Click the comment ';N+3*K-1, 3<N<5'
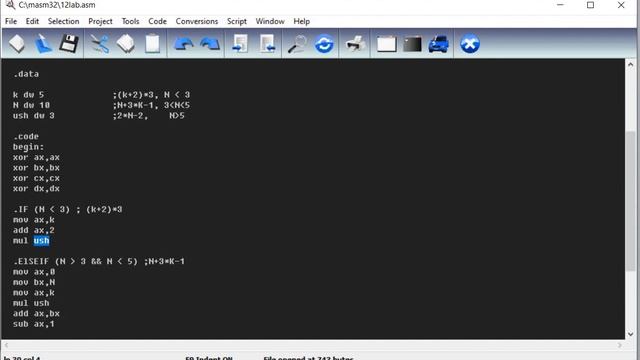Image resolution: width=640 pixels, height=360 pixels. pyautogui.click(x=151, y=105)
